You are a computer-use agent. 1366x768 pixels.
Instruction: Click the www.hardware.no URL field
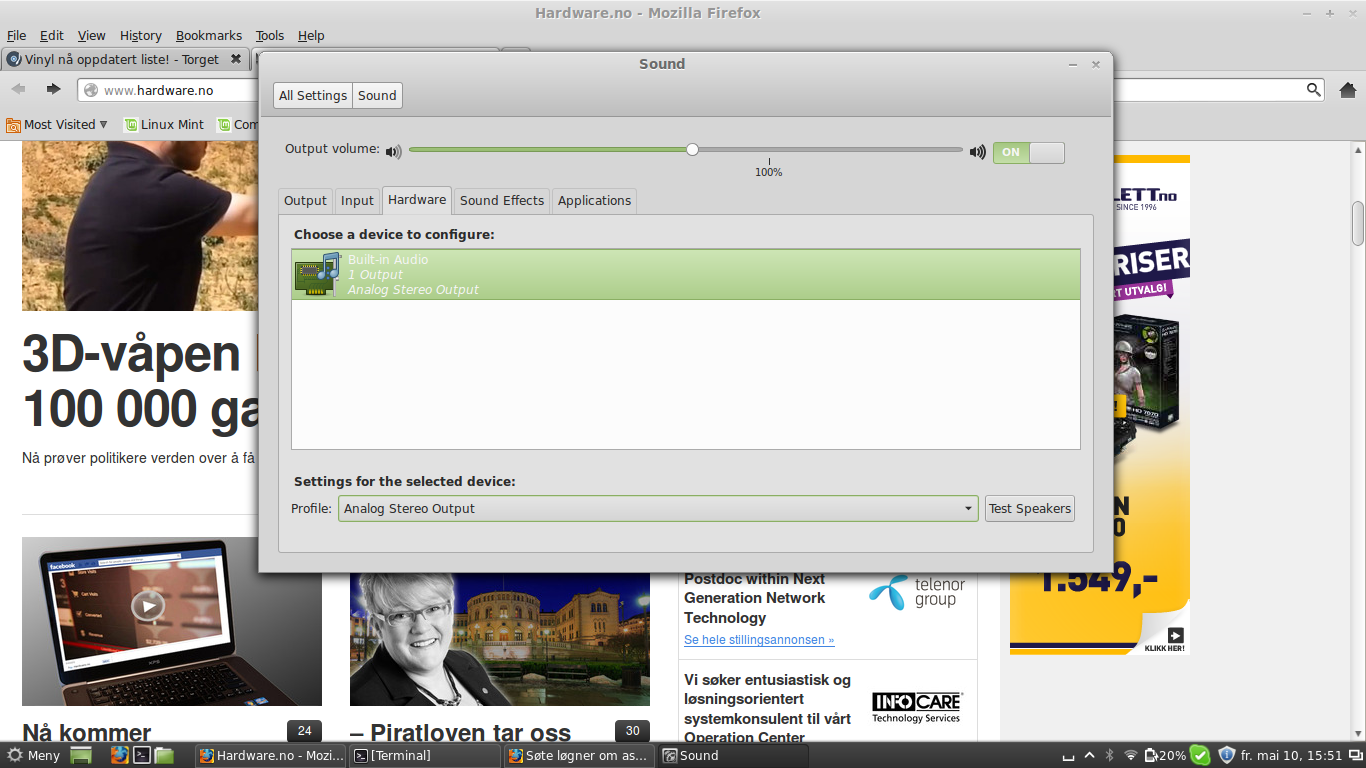(x=170, y=90)
